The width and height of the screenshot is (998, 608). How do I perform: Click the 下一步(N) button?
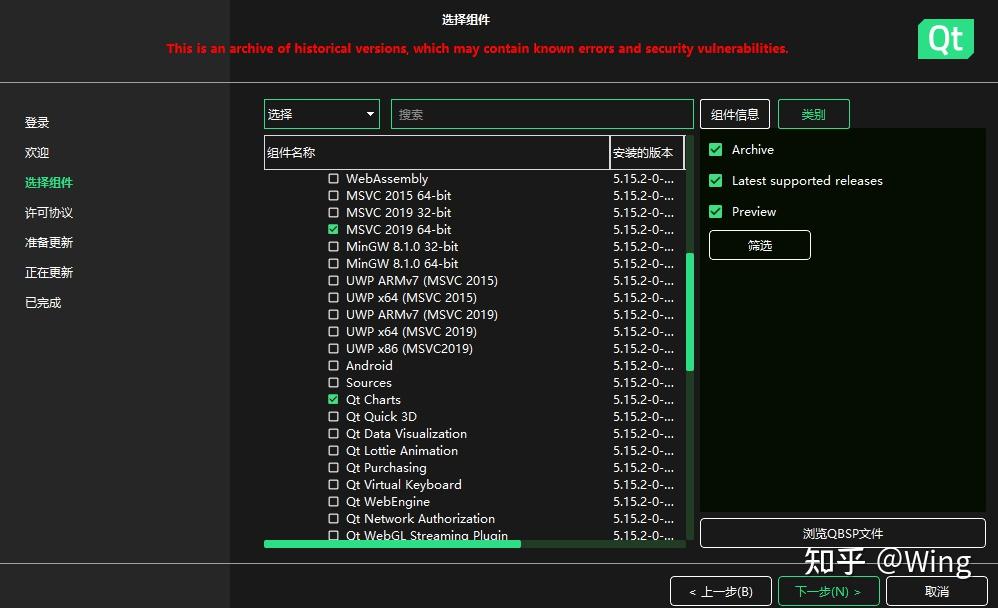(828, 591)
